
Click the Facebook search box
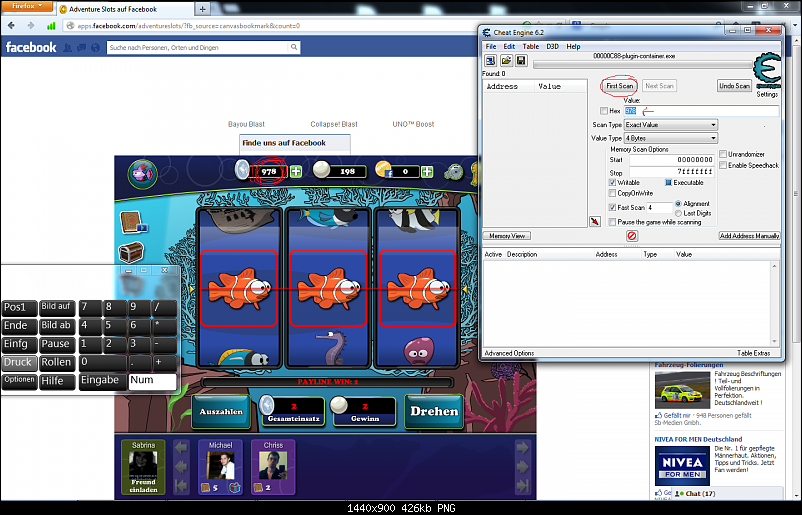coord(198,48)
